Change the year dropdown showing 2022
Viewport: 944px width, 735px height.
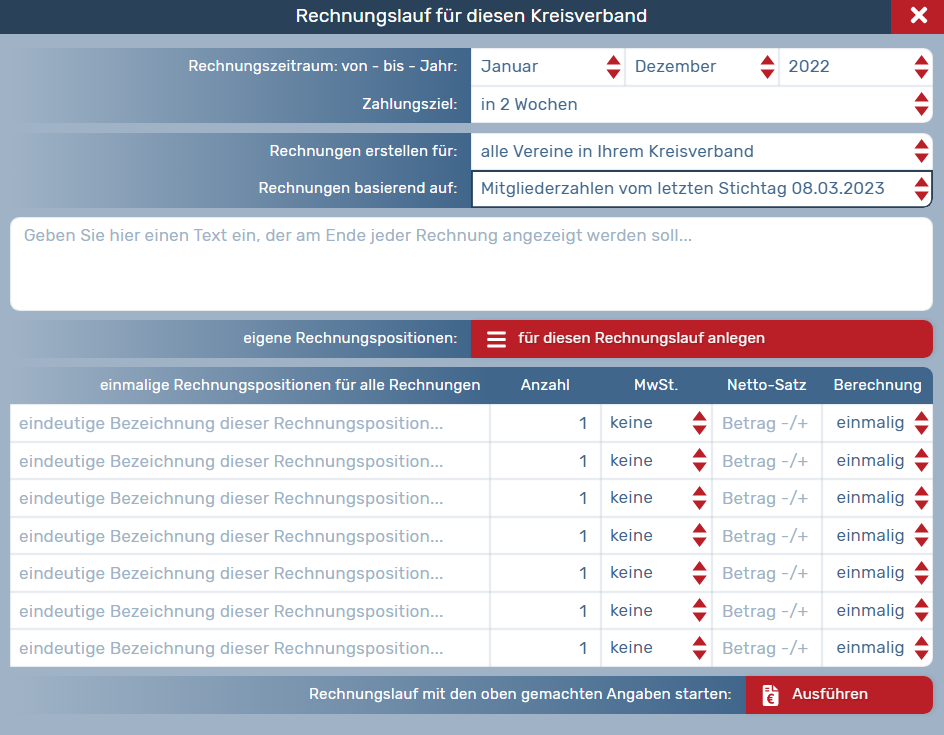855,67
